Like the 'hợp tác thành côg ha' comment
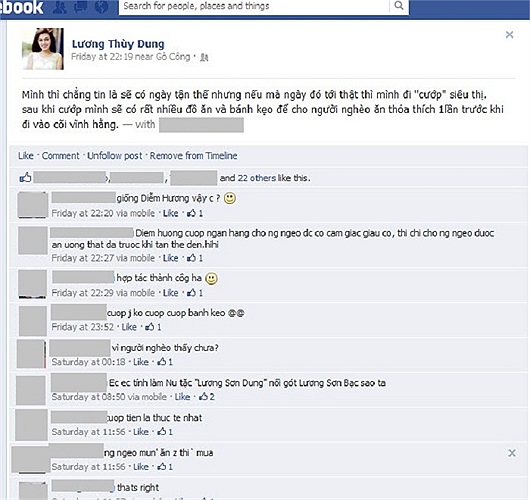Screen dimensions: 530x500 pyautogui.click(x=170, y=293)
